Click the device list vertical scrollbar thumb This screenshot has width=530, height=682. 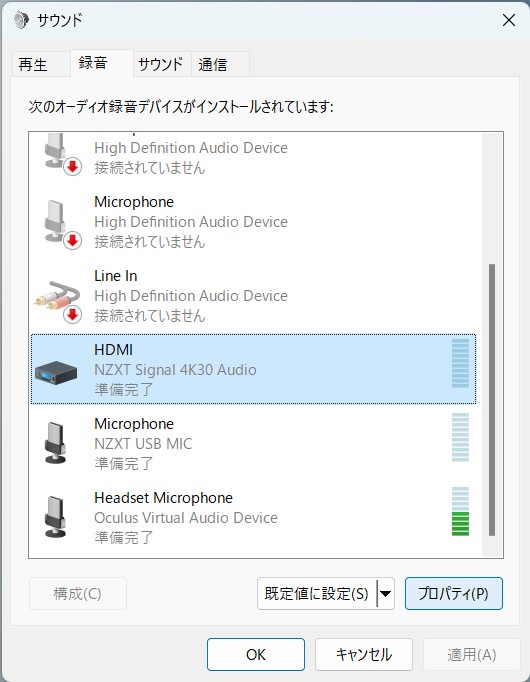tap(492, 400)
